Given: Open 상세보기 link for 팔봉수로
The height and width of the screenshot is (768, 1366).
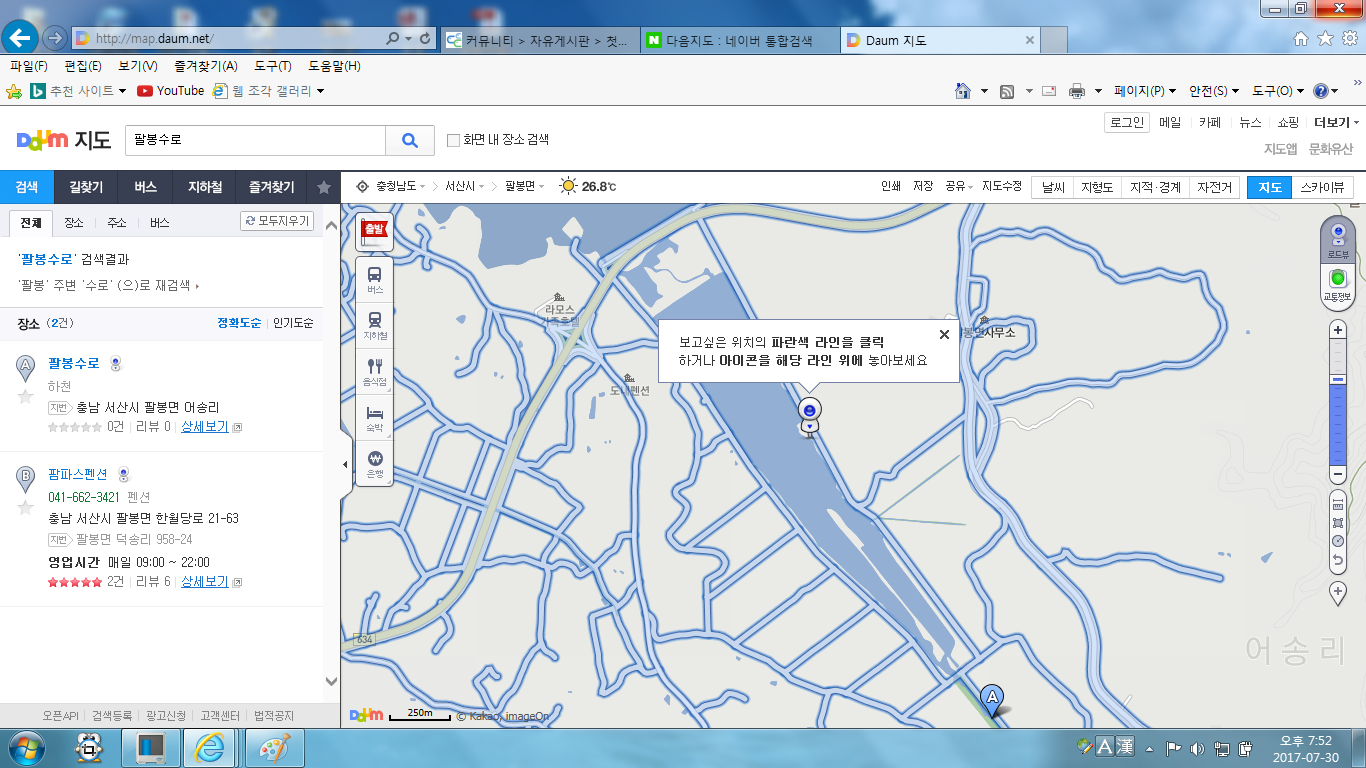Looking at the screenshot, I should [x=205, y=427].
